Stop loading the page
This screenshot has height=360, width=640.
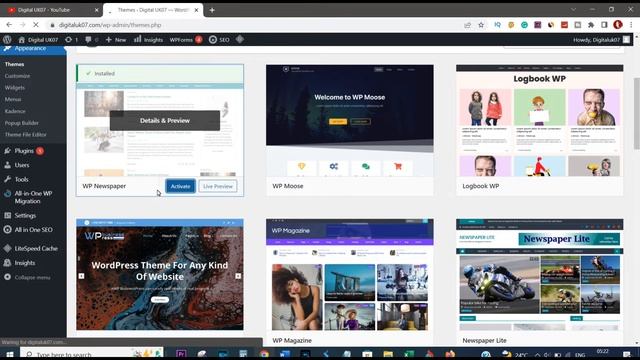point(36,25)
